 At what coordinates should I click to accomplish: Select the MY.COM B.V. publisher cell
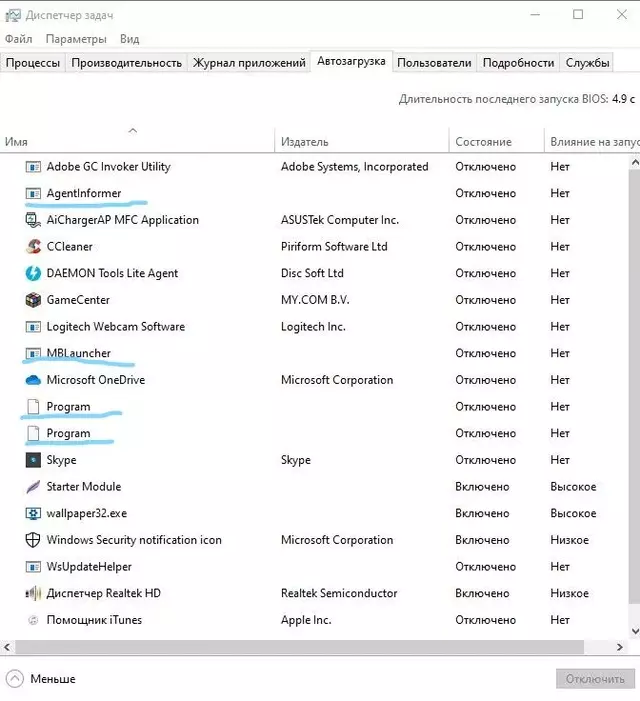315,300
